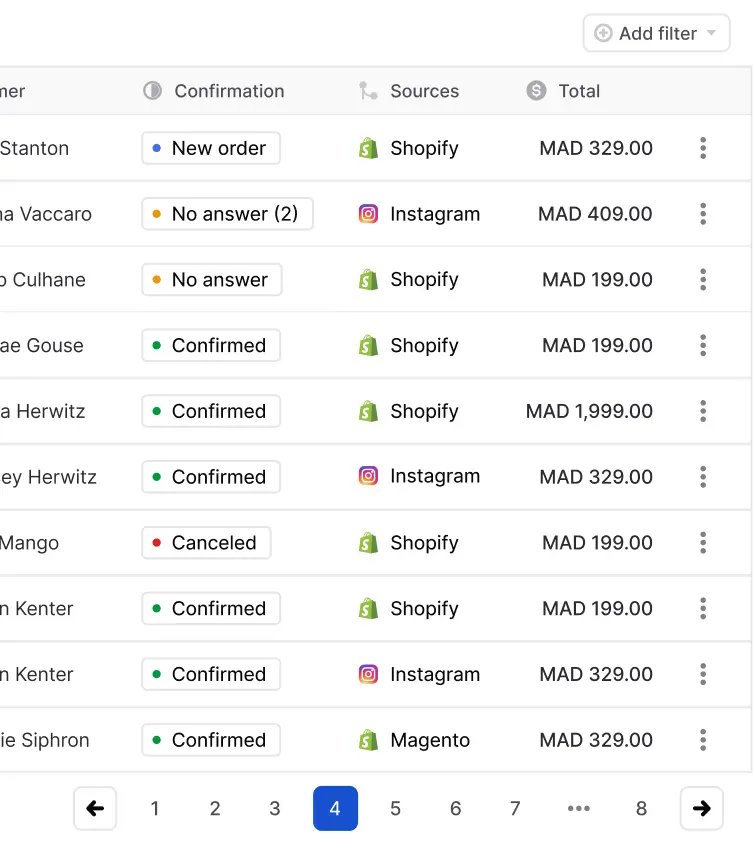The image size is (753, 844).
Task: Click the Total column dollar icon
Action: 537,91
